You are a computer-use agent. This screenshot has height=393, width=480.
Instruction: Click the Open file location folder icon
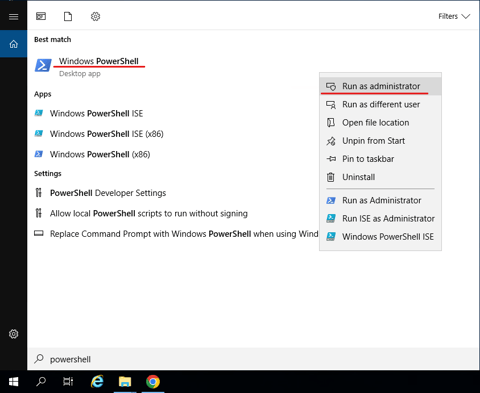(x=330, y=123)
